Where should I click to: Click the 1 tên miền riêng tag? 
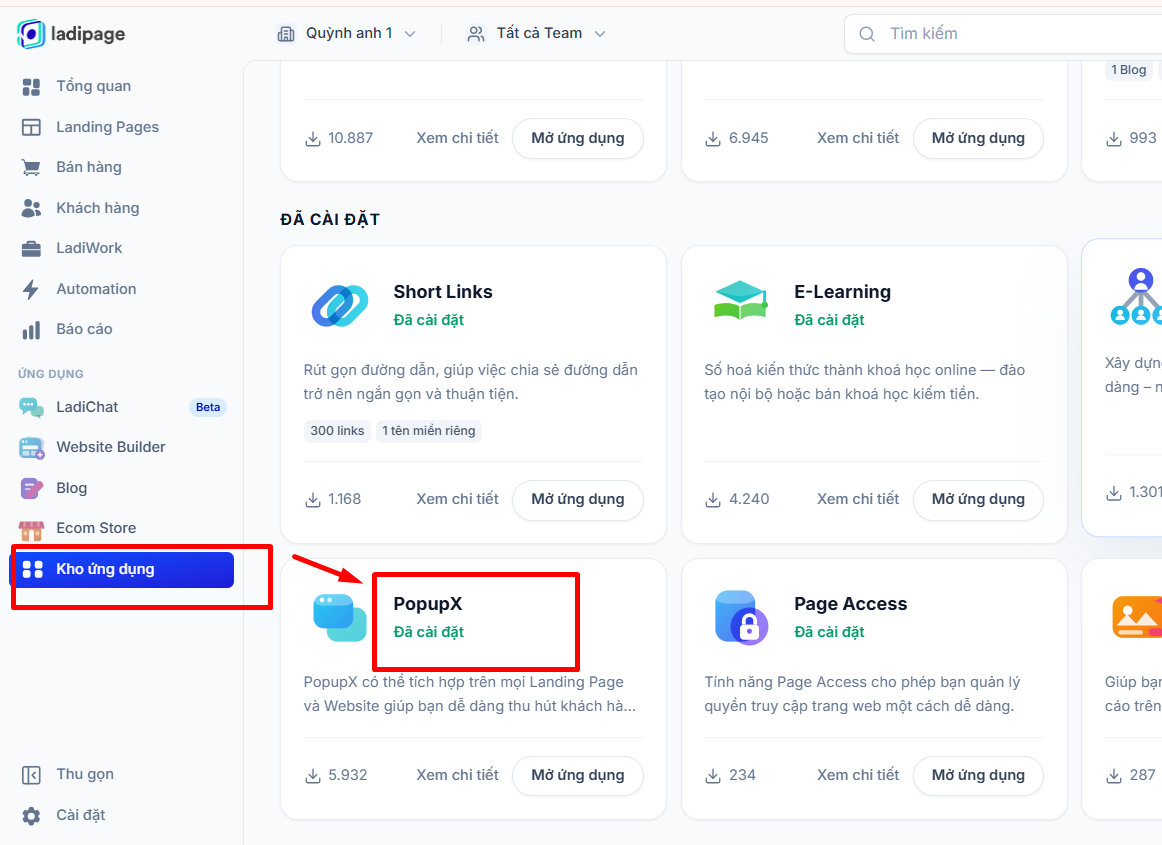(429, 431)
